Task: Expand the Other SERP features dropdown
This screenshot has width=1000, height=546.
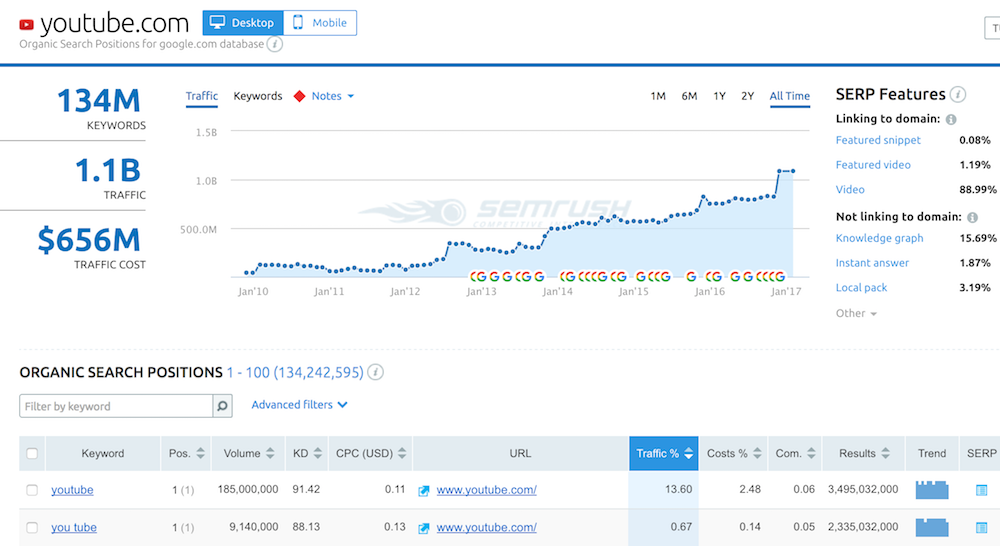Action: [857, 313]
